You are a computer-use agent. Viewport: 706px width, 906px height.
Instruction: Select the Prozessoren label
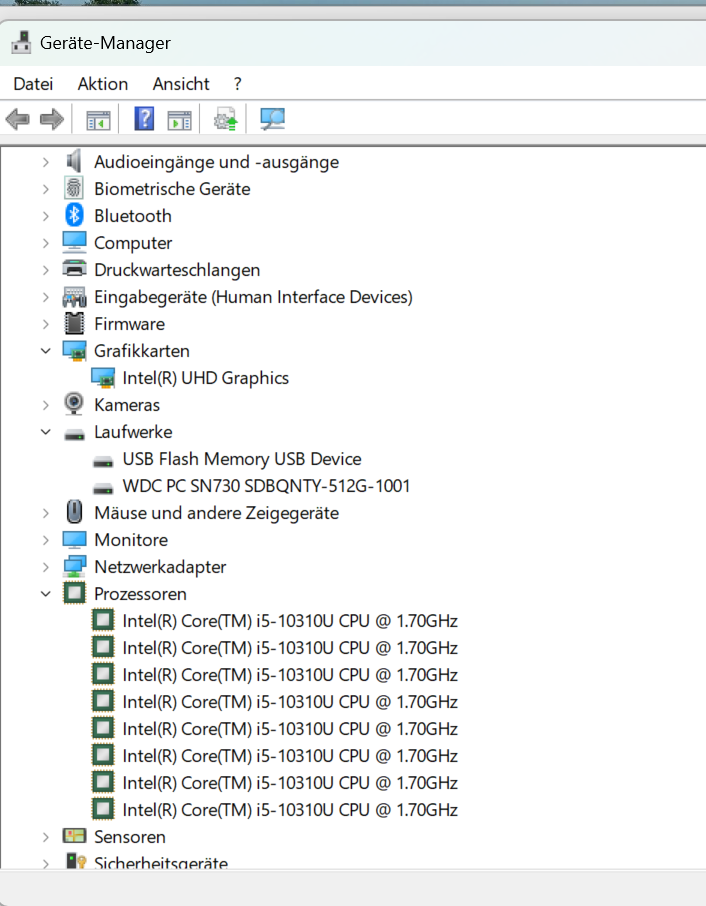[x=140, y=593]
